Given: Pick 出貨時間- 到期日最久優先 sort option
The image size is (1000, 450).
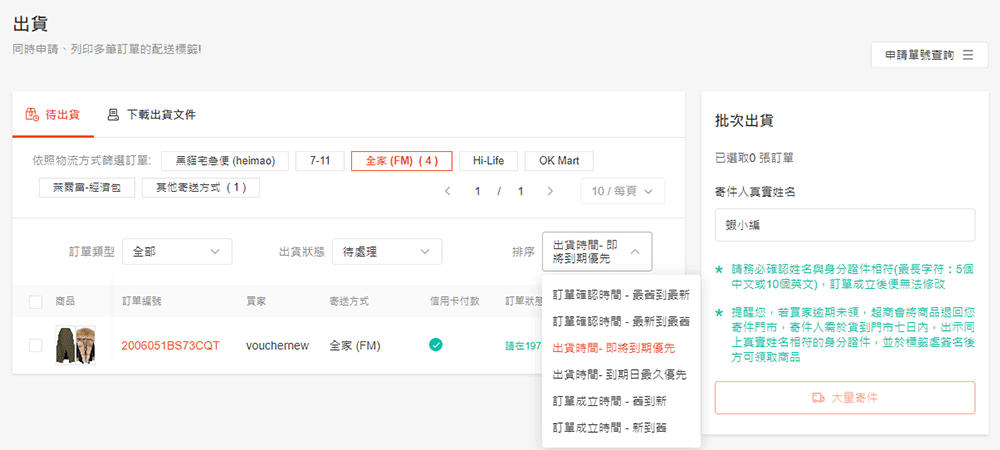Looking at the screenshot, I should (x=621, y=374).
